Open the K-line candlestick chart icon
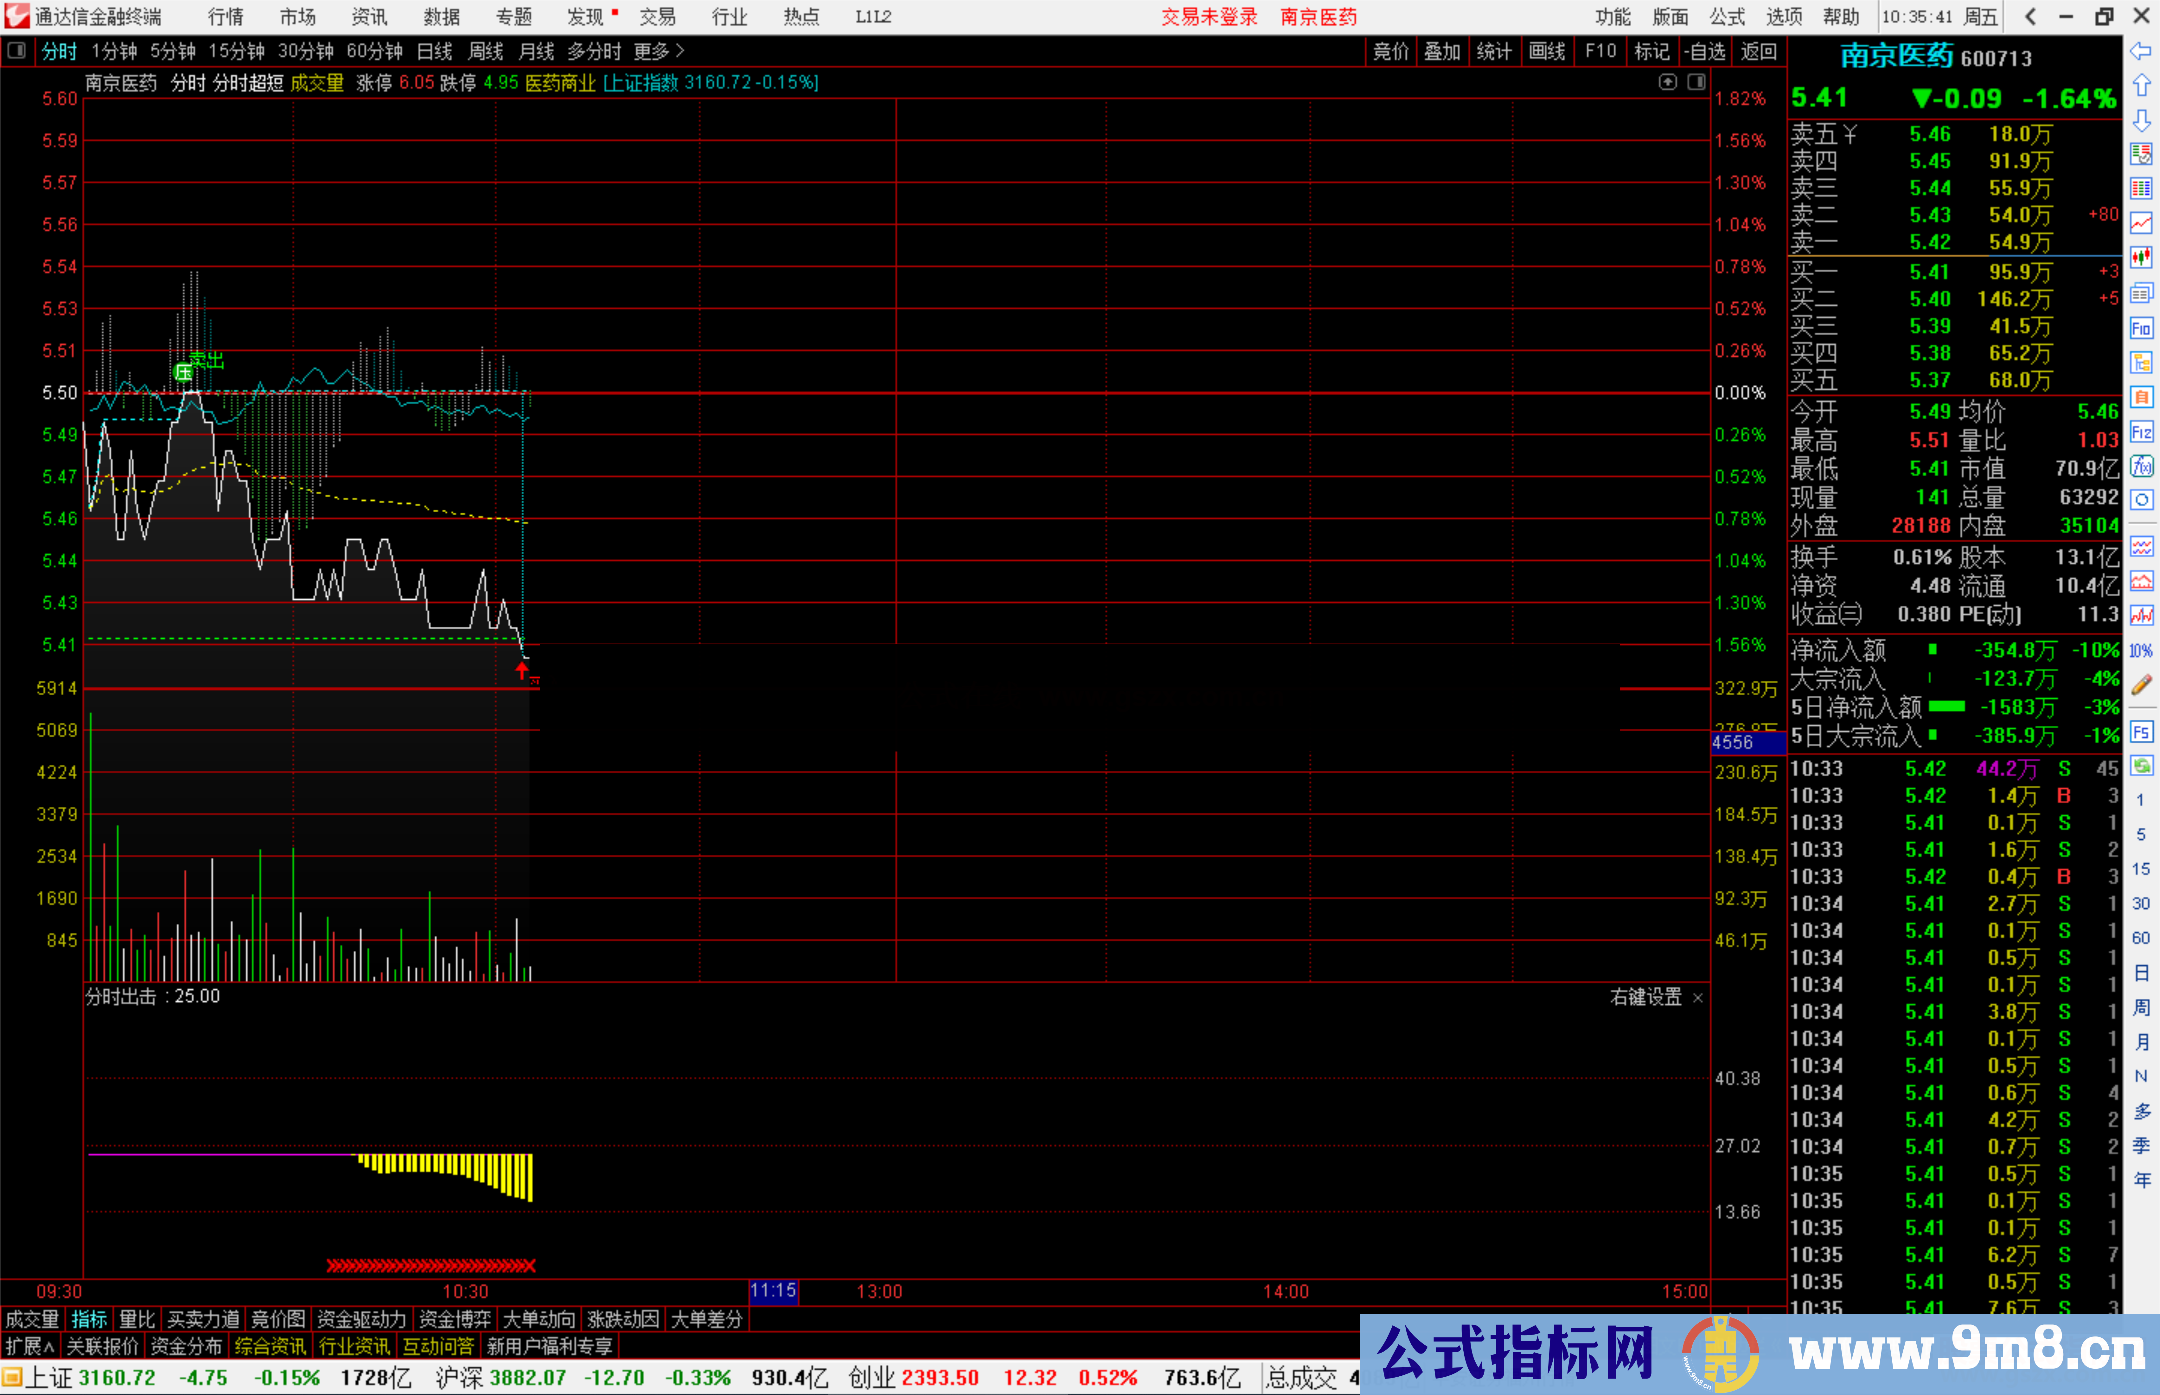 coord(2141,258)
